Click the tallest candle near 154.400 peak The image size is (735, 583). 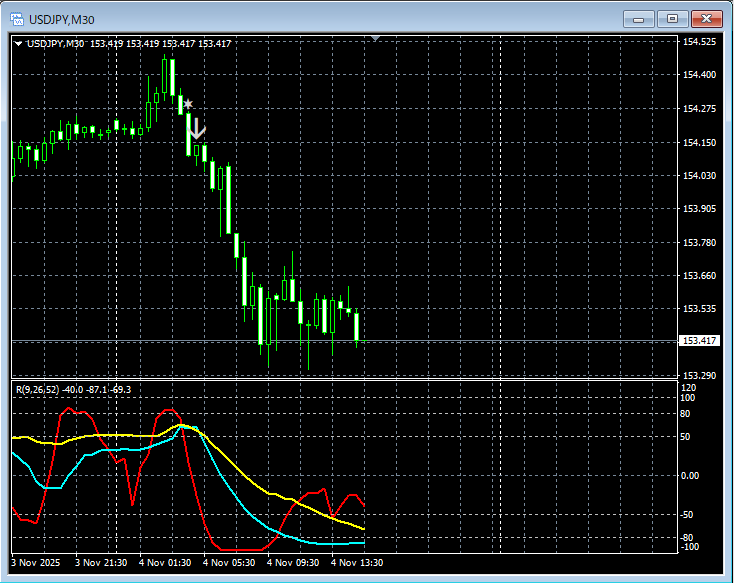tap(172, 77)
